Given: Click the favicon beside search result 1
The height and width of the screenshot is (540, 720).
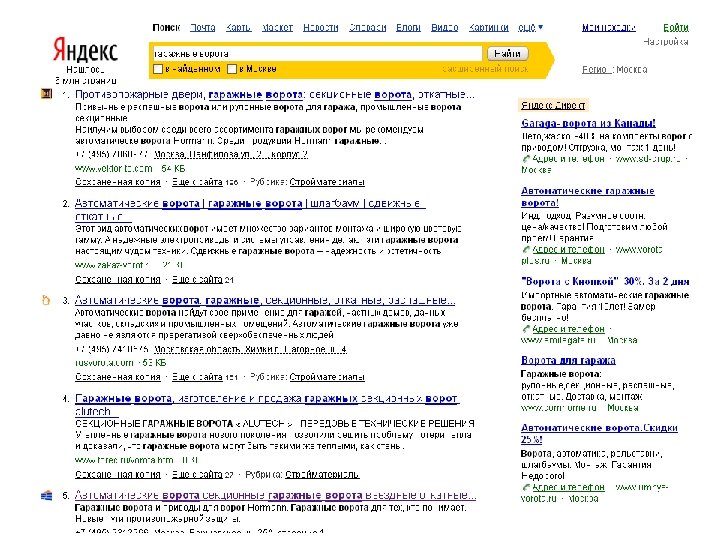Looking at the screenshot, I should pos(46,94).
